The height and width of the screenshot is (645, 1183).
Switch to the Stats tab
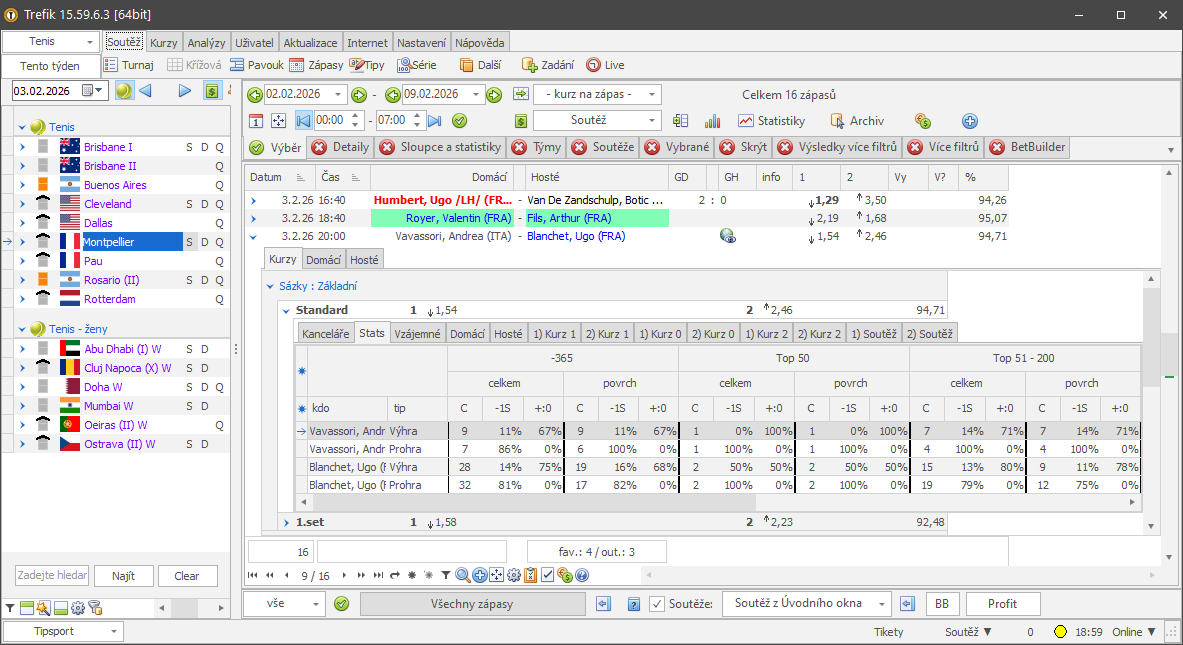pyautogui.click(x=371, y=332)
